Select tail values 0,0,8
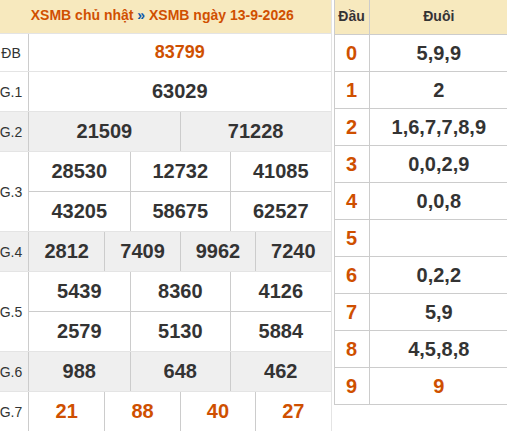The image size is (507, 431). [x=439, y=201]
